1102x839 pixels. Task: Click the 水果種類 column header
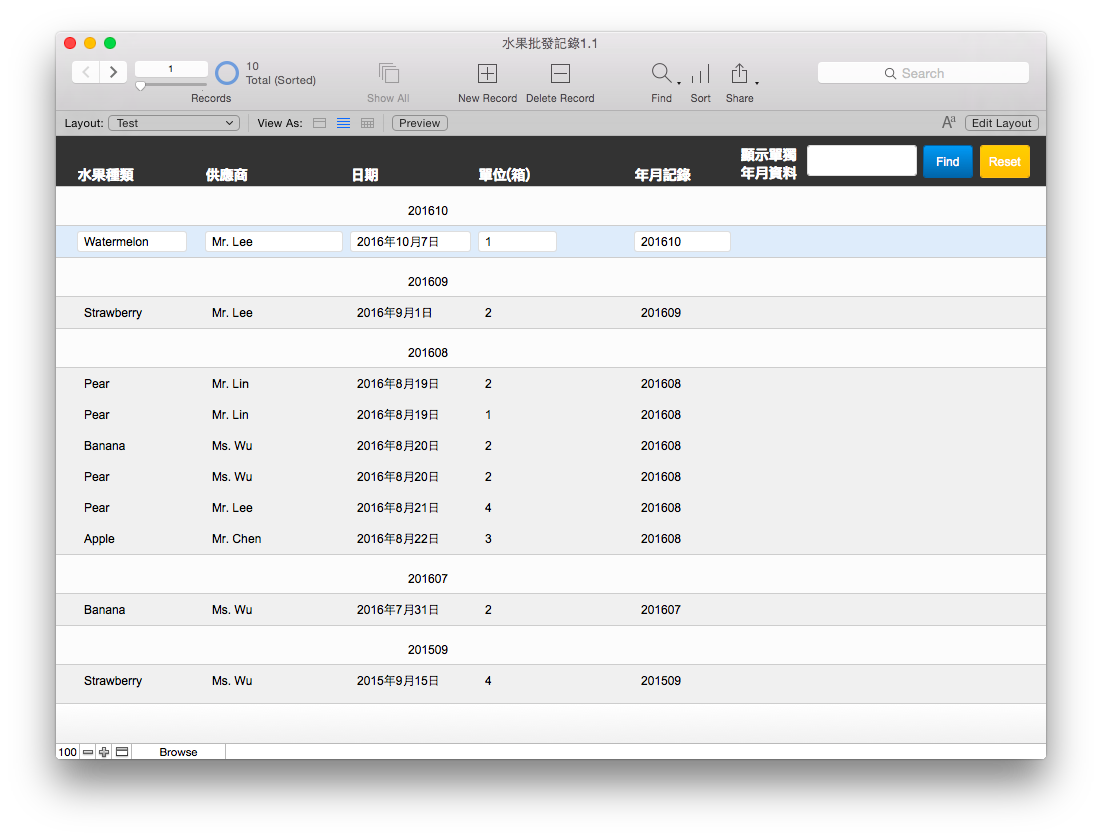tap(105, 175)
